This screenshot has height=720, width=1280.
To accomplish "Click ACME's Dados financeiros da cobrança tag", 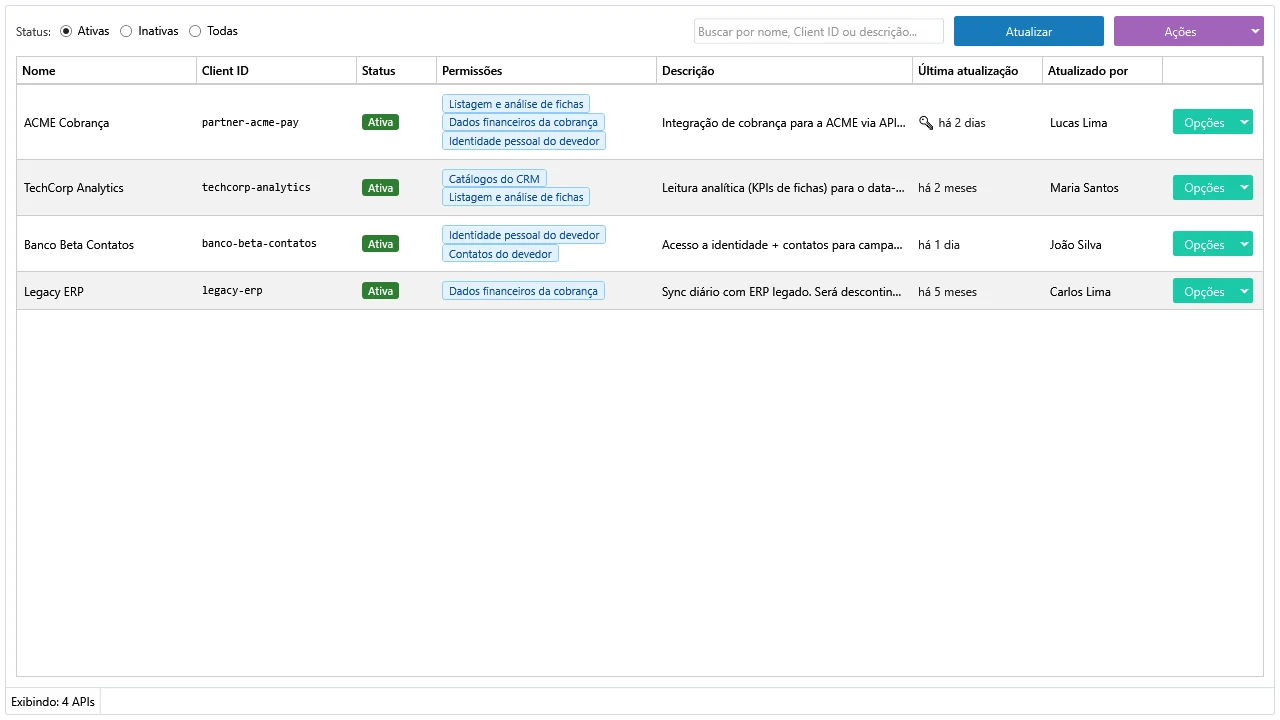I will coord(523,122).
